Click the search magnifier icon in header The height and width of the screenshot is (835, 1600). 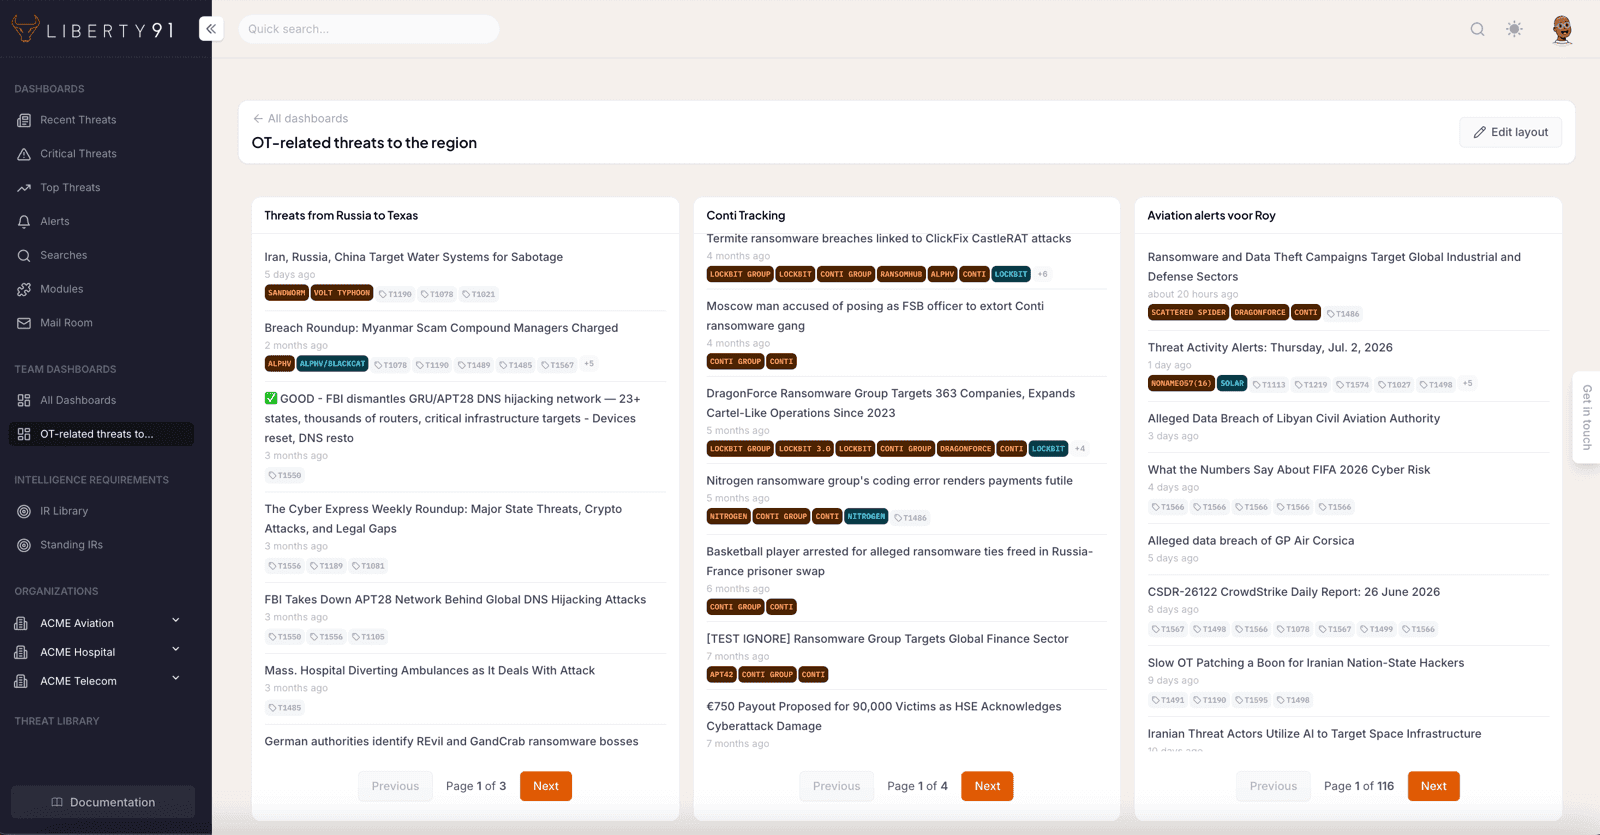point(1477,29)
